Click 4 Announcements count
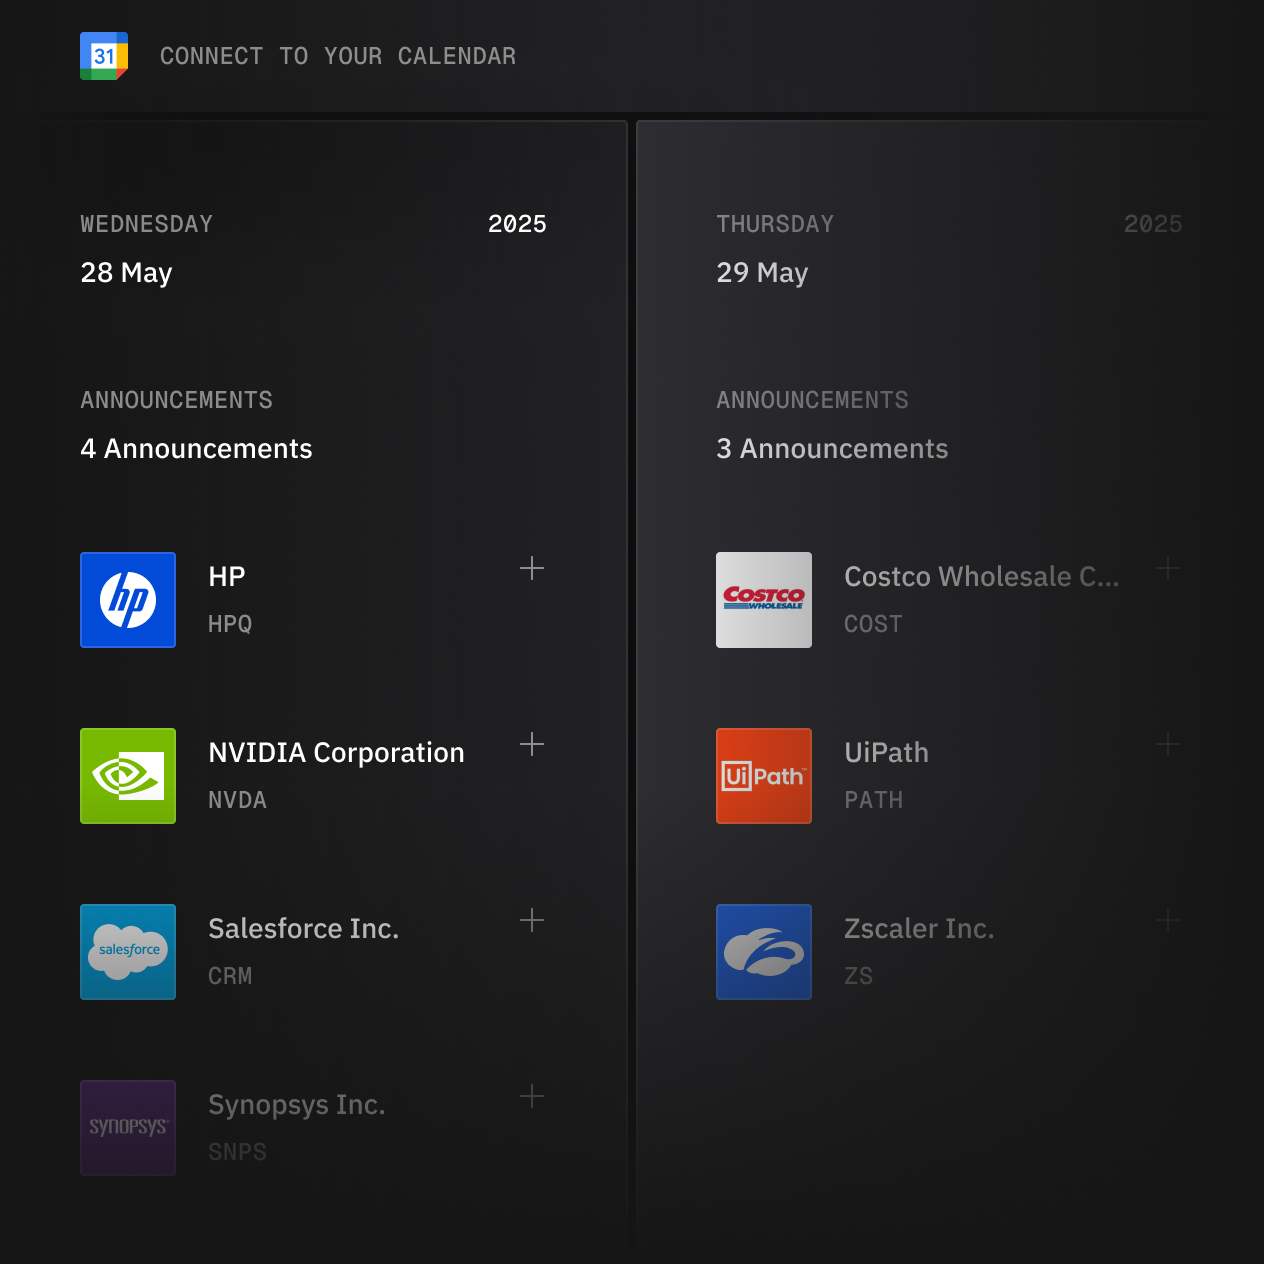Screen dimensions: 1264x1264 tap(196, 449)
